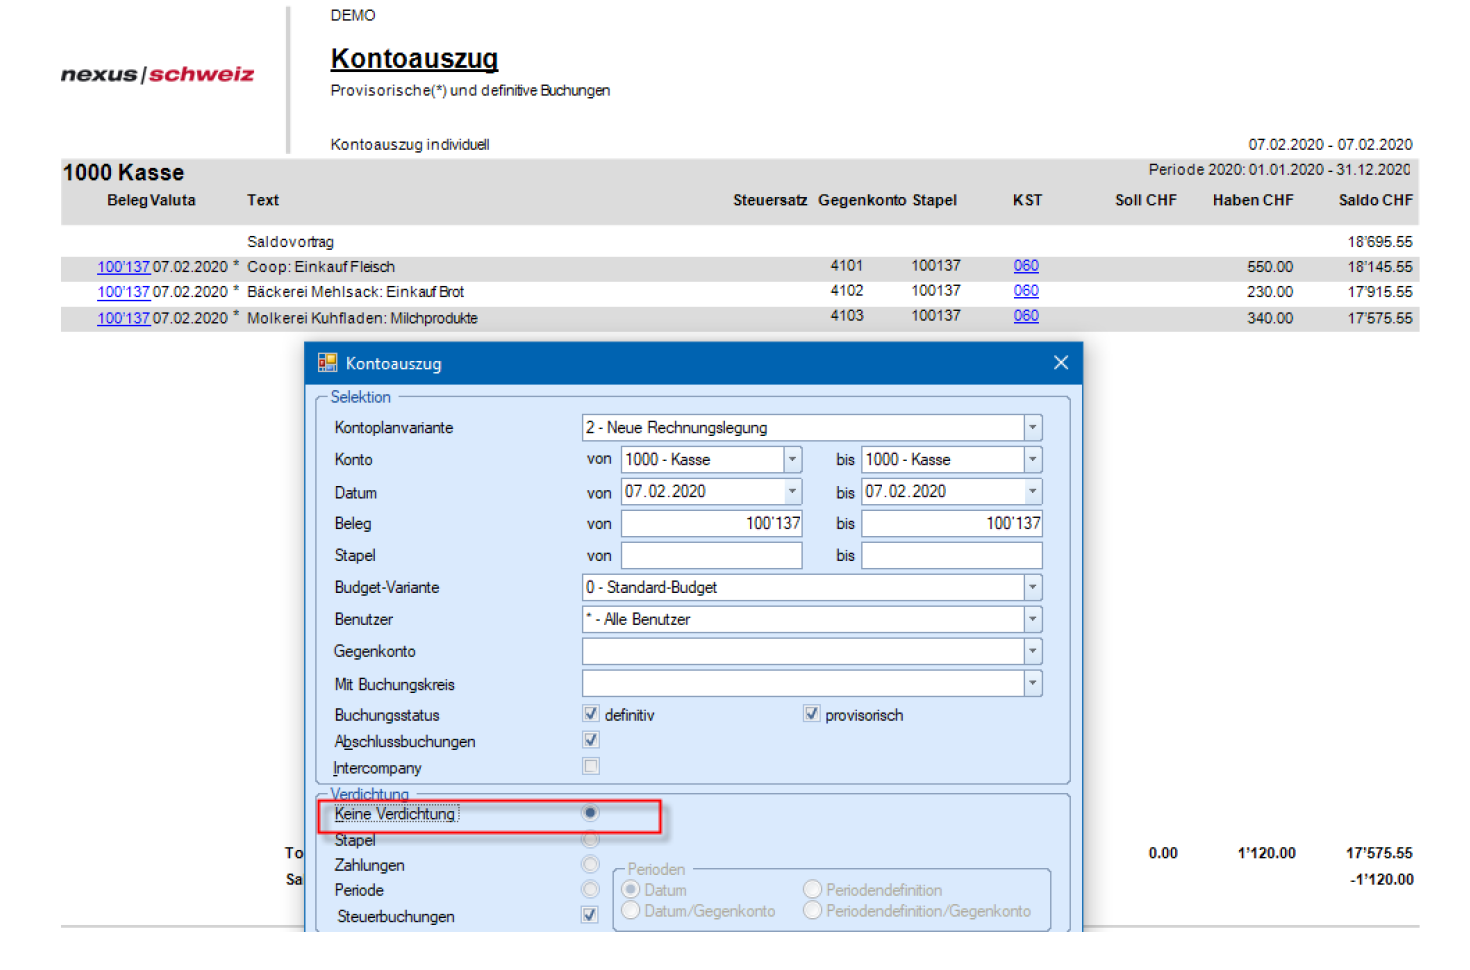The image size is (1470, 970).
Task: Open the Gegenkonto dropdown
Action: click(x=1032, y=652)
